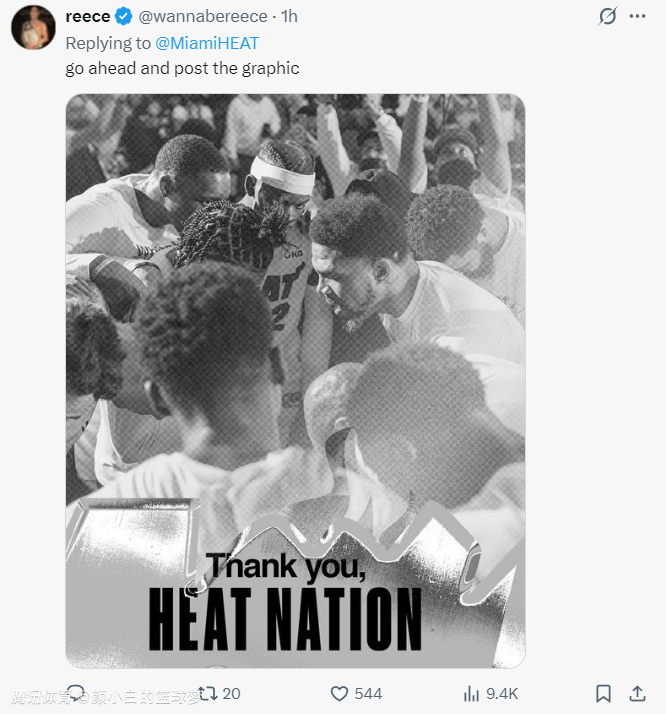Image resolution: width=666 pixels, height=714 pixels.
Task: Click the like count 544
Action: [368, 693]
